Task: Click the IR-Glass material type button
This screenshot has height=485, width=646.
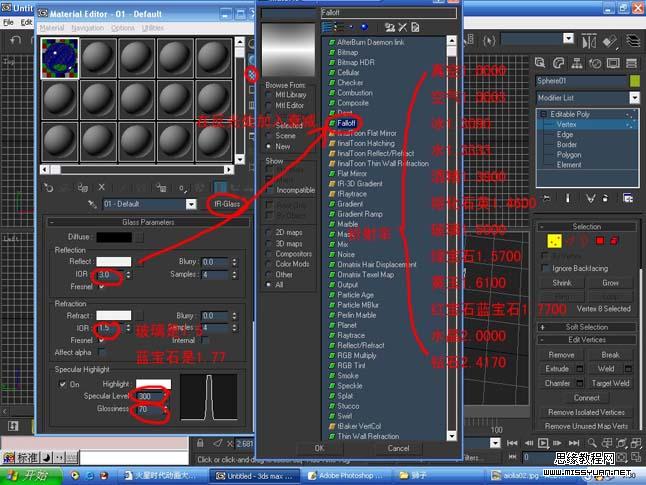Action: click(227, 204)
